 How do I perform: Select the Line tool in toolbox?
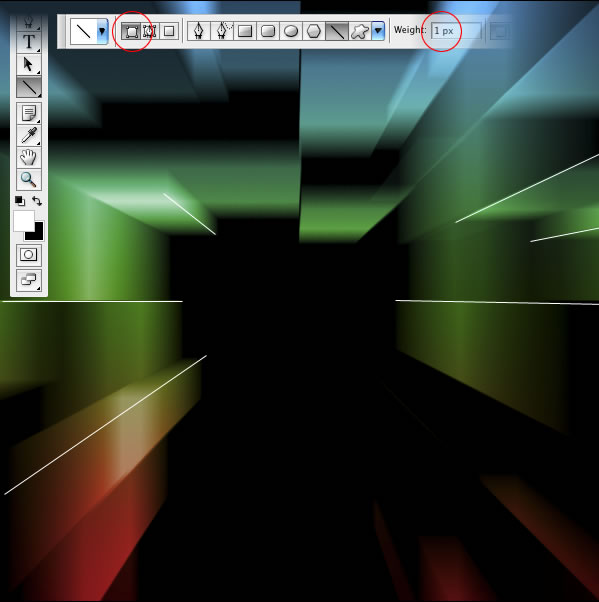[29, 87]
